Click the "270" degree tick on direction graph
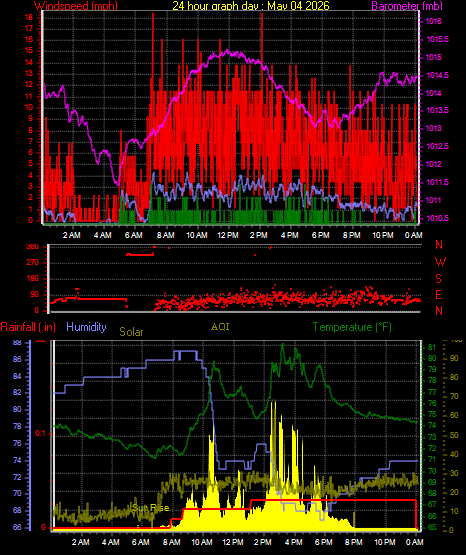The width and height of the screenshot is (466, 555). coord(33,262)
